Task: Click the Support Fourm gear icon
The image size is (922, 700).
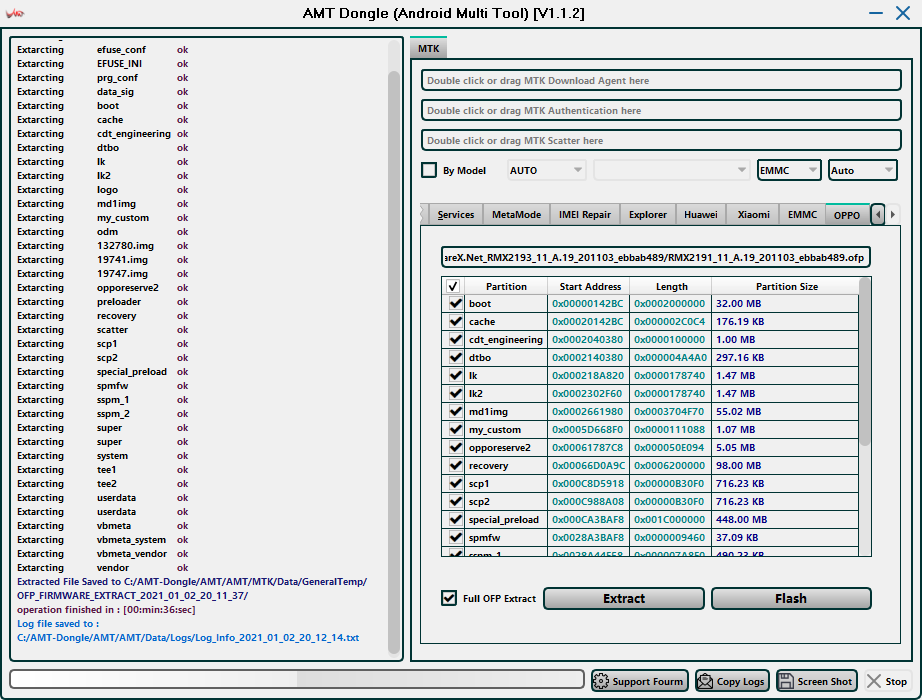Action: click(601, 681)
